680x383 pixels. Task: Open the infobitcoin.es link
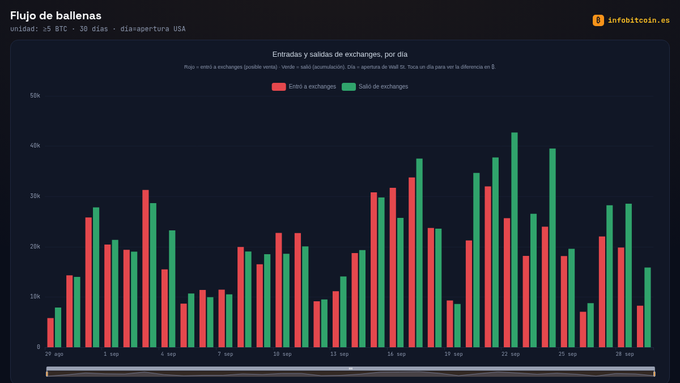638,20
